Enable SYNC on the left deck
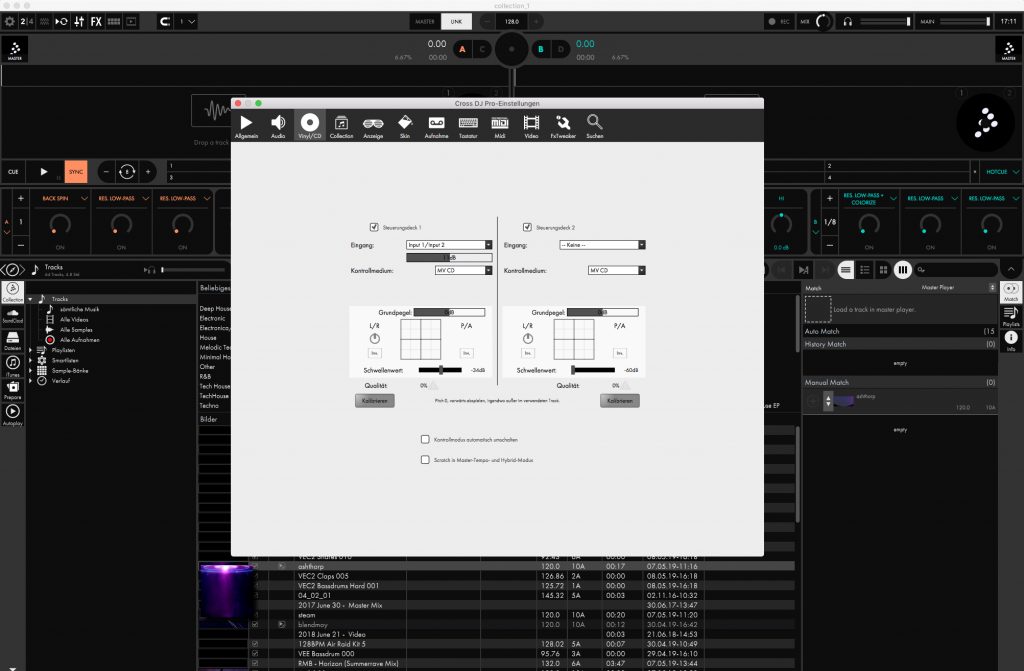Image resolution: width=1024 pixels, height=671 pixels. point(75,171)
